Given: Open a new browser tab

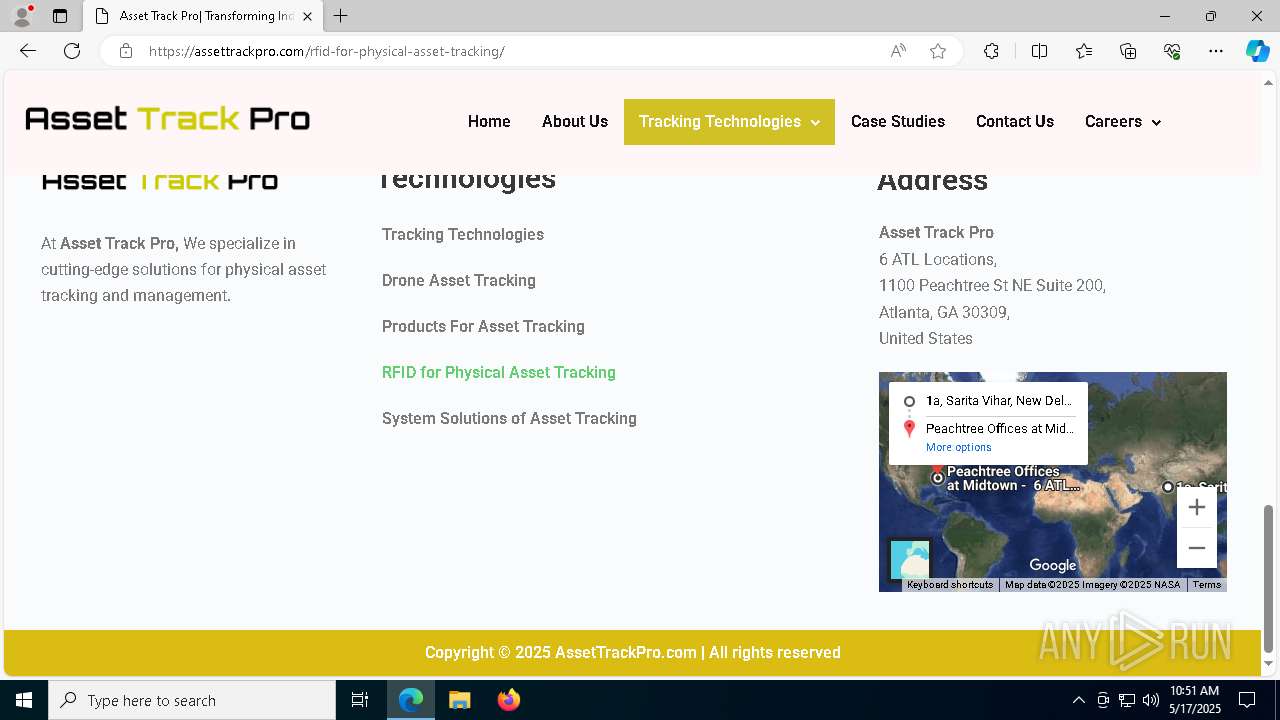Looking at the screenshot, I should click(341, 16).
